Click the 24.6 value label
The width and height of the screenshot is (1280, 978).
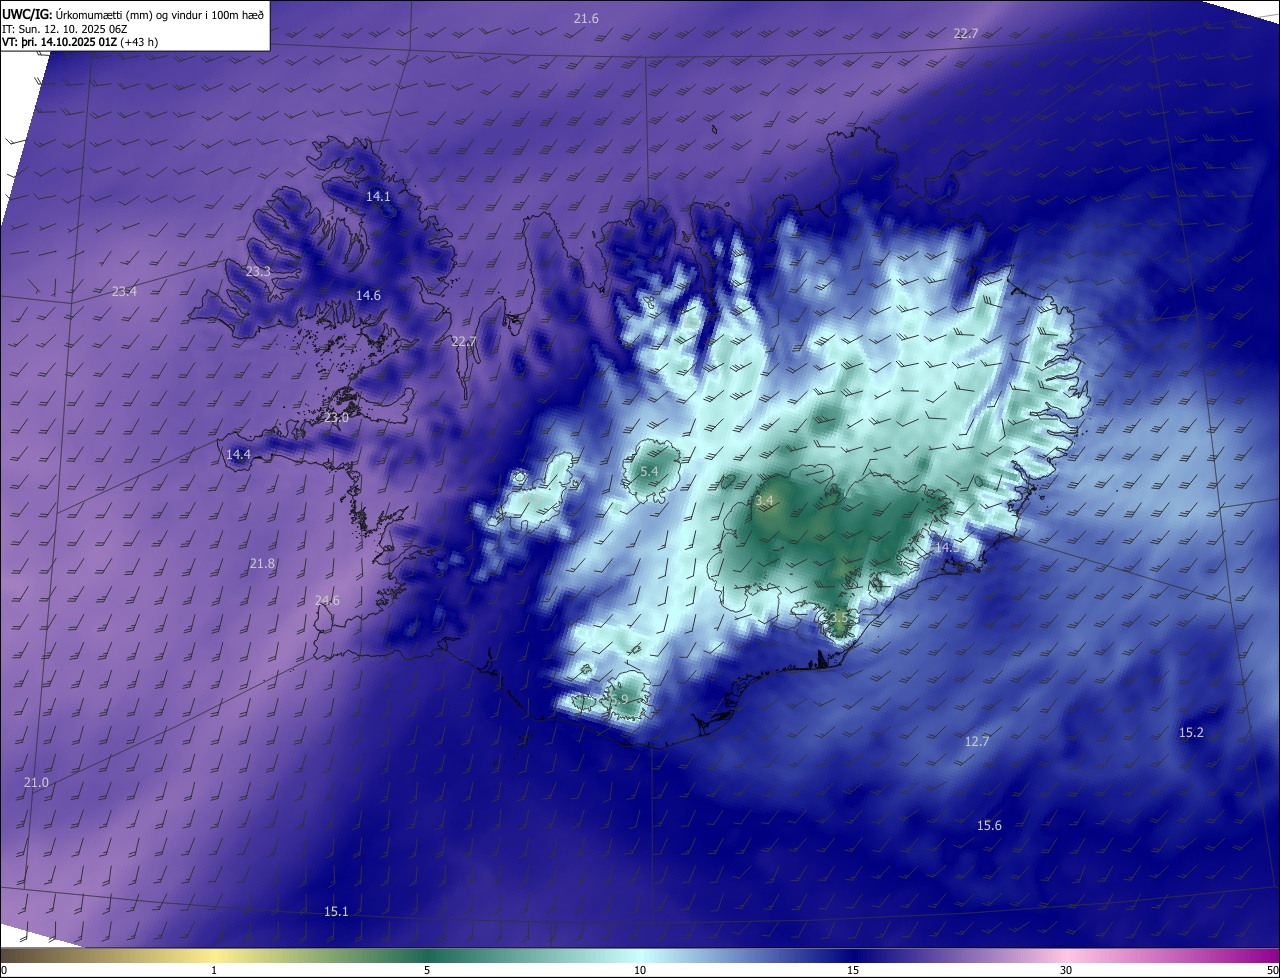[327, 601]
